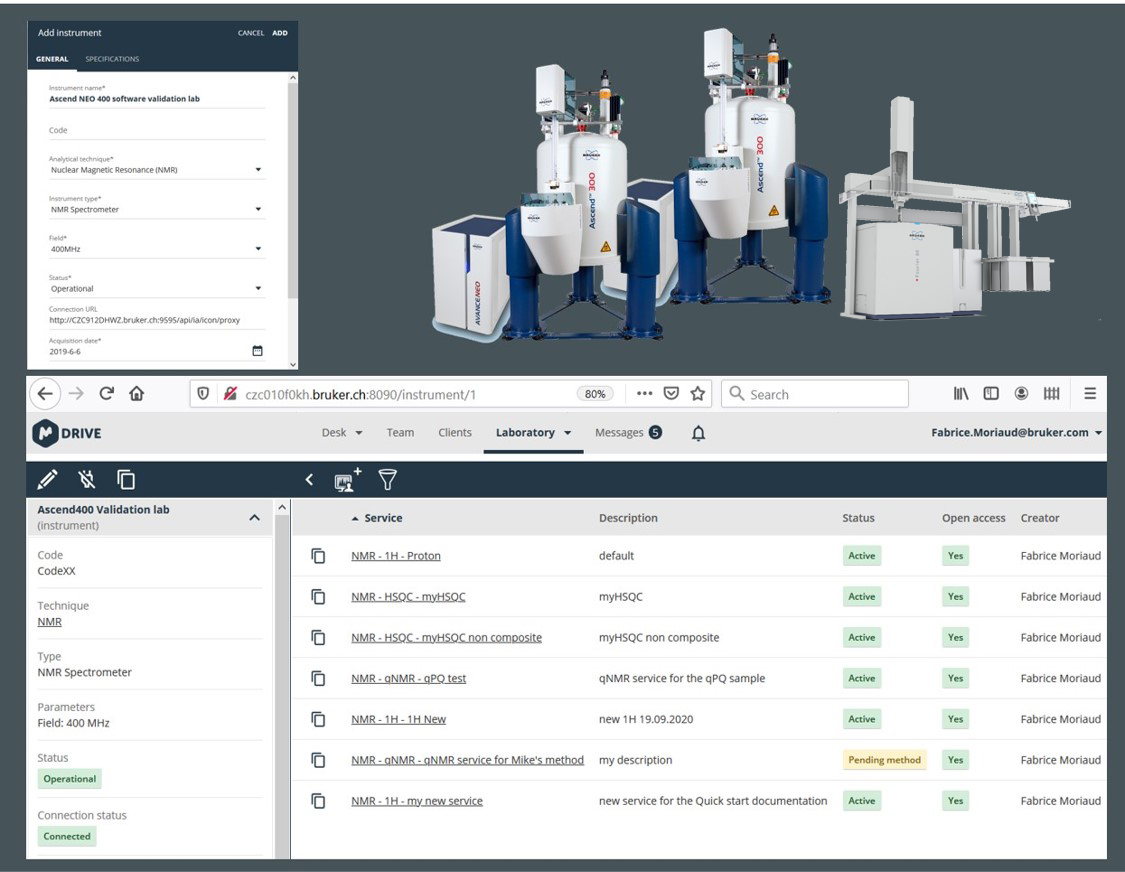Click the Pending method status badge
The width and height of the screenshot is (1125, 872).
point(884,760)
